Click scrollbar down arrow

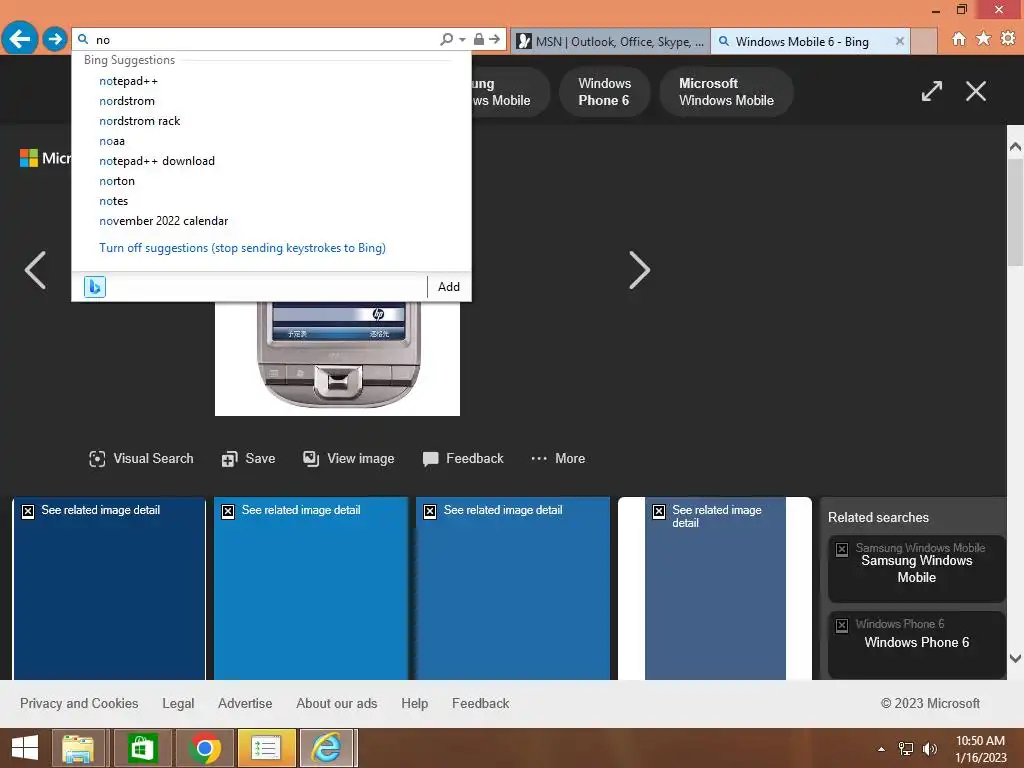[1015, 658]
